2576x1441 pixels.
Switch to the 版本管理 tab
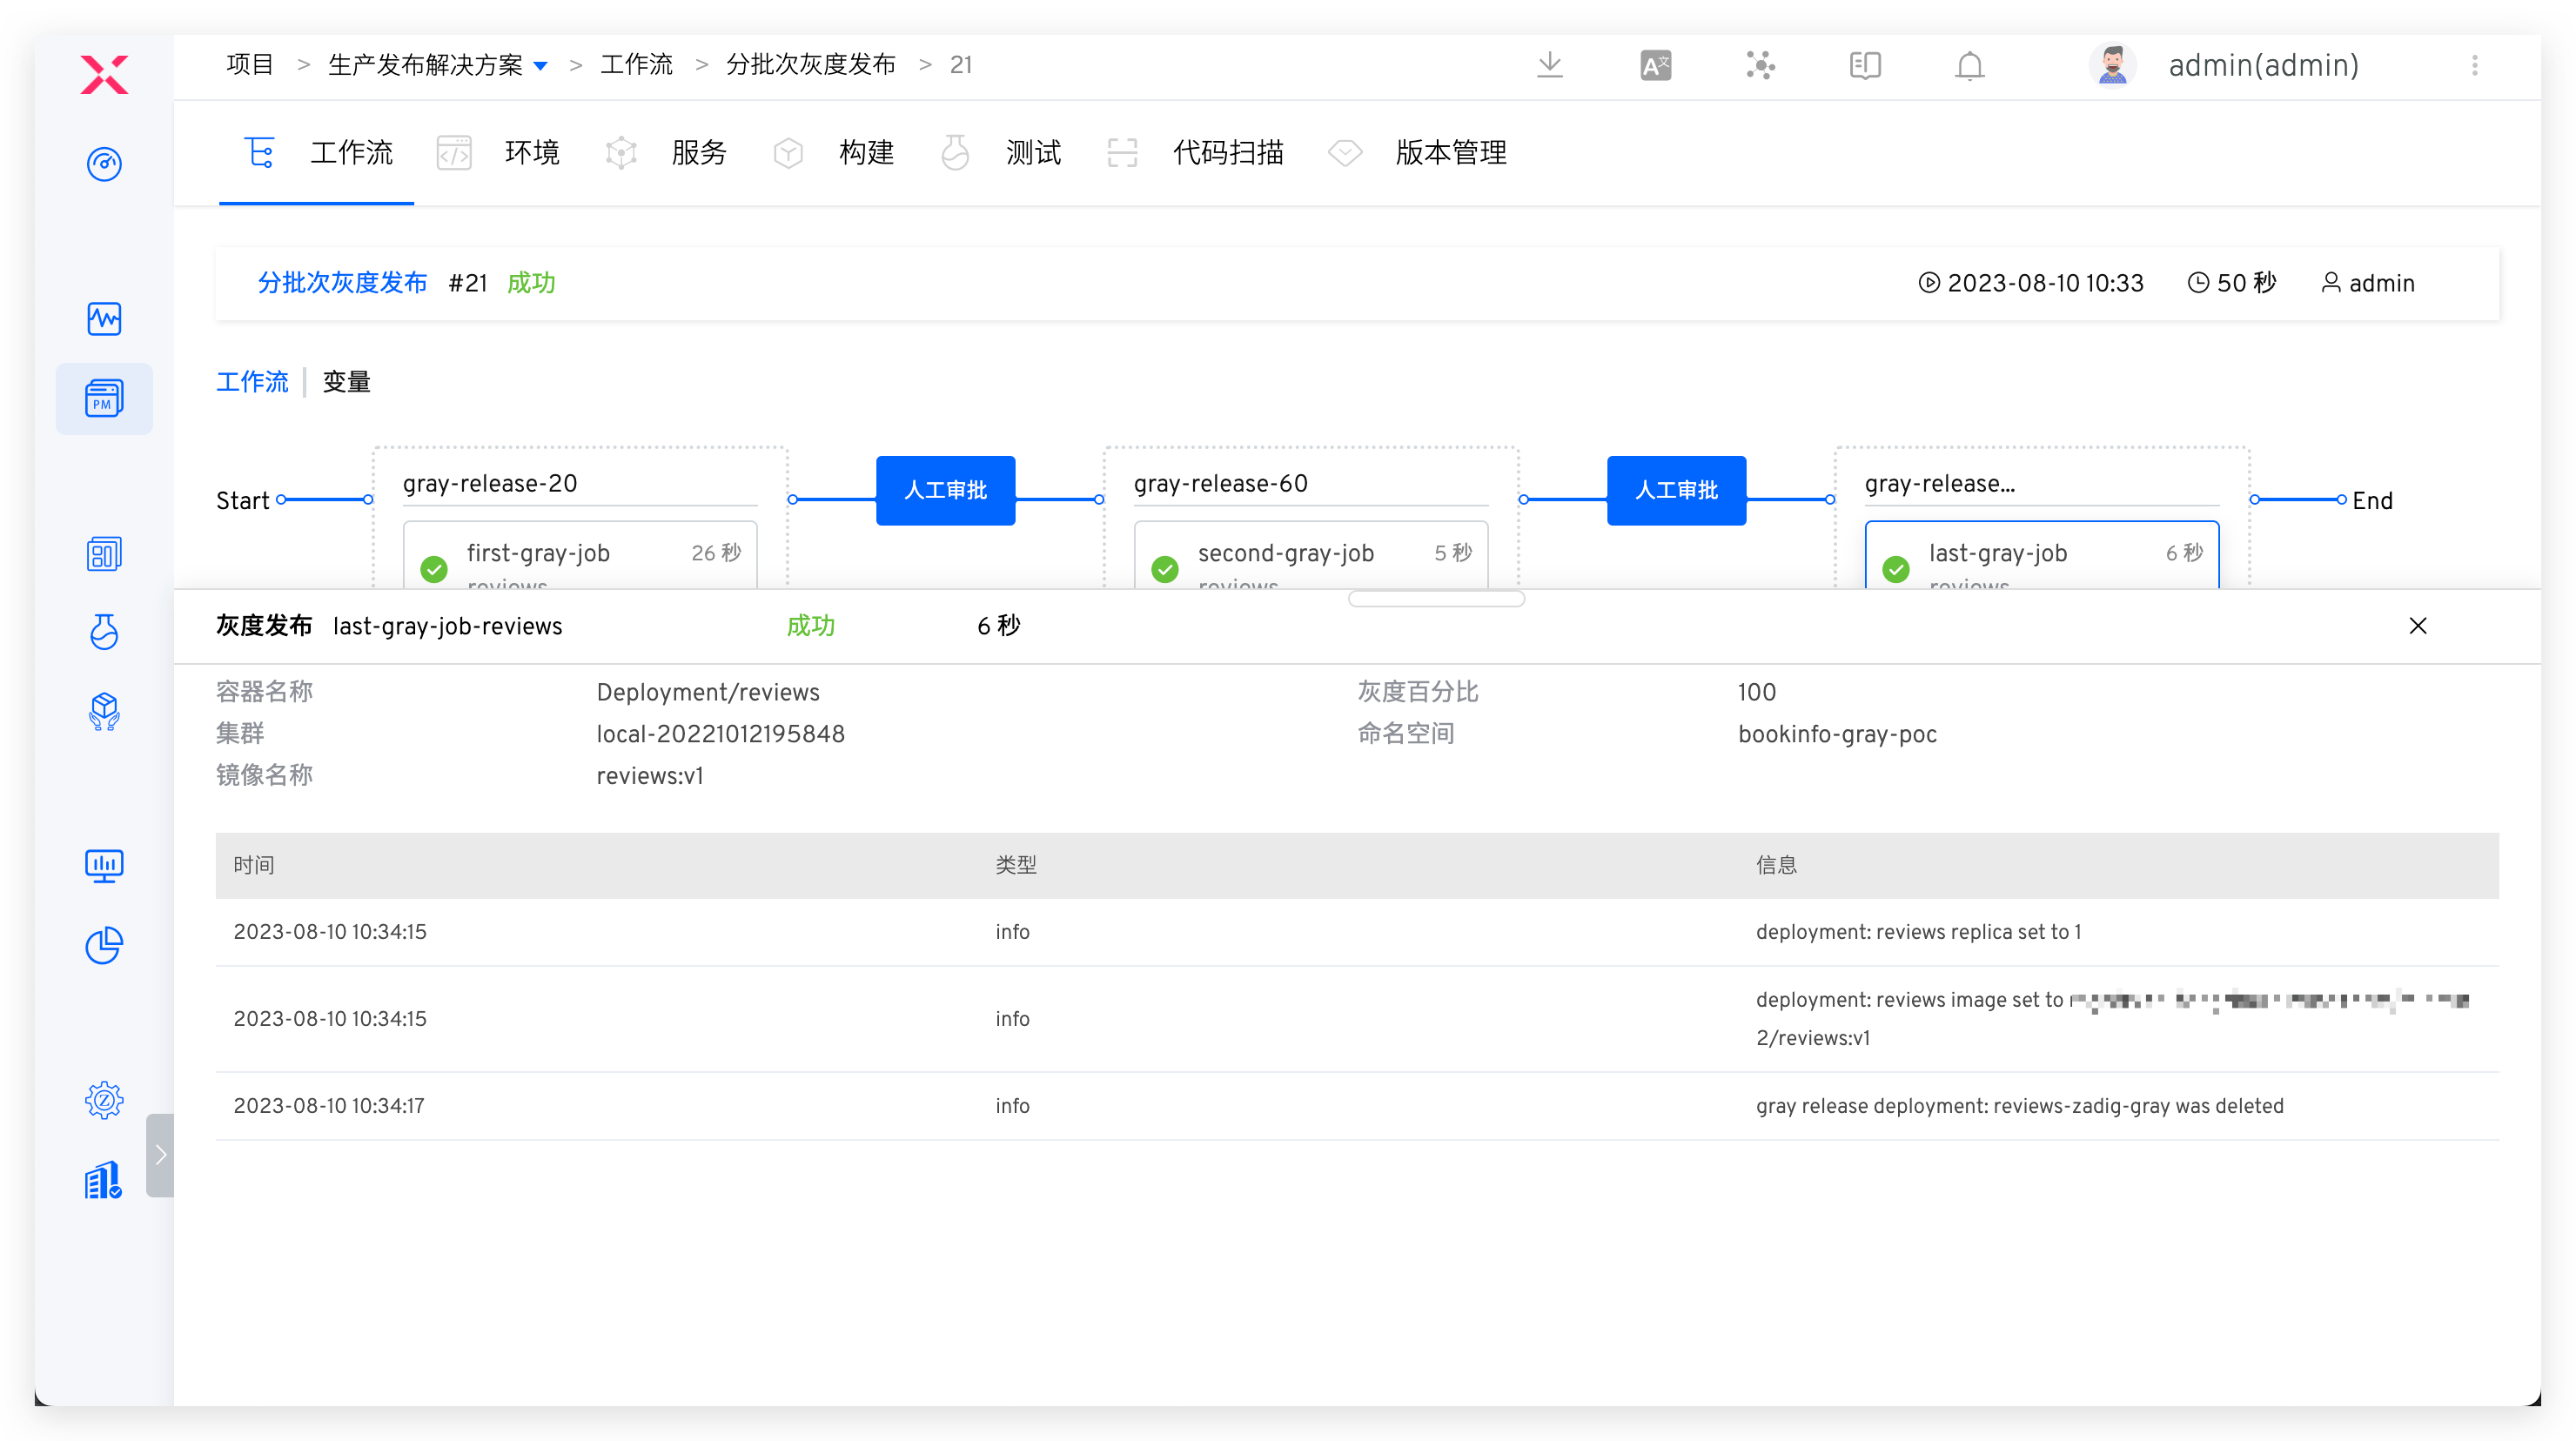1449,153
